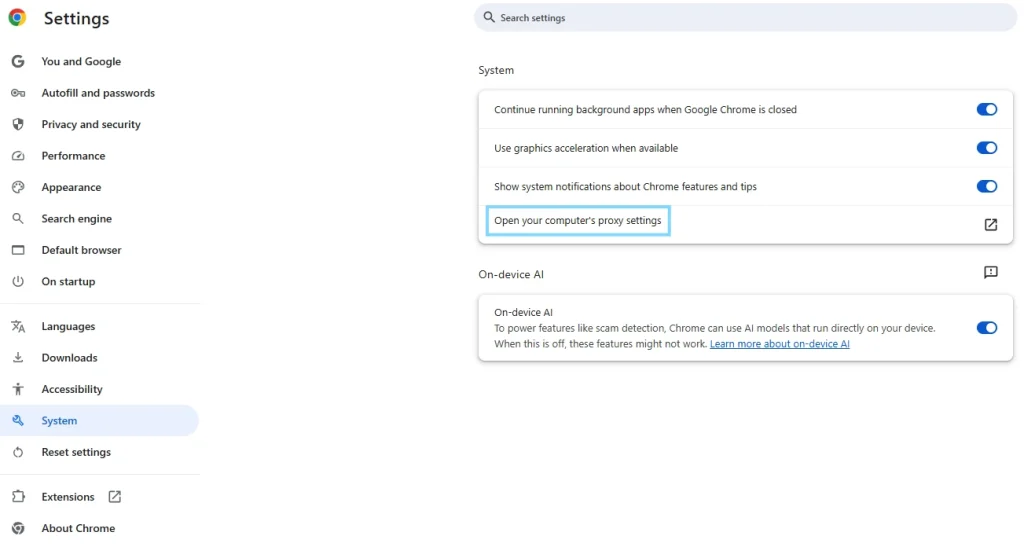The width and height of the screenshot is (1024, 547).
Task: Click the external link icon next to Extensions
Action: pos(114,497)
